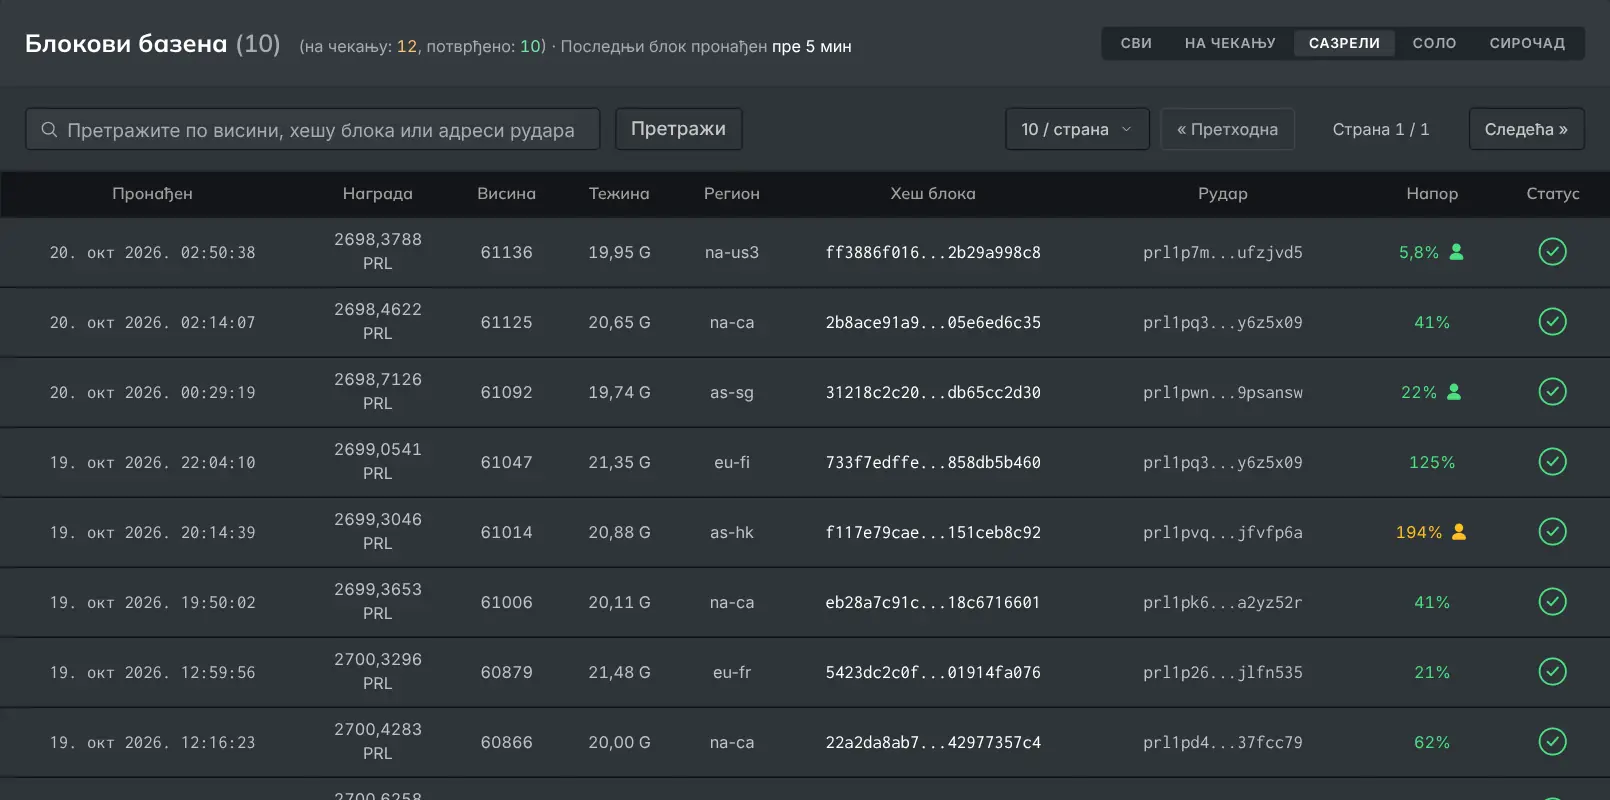This screenshot has width=1610, height=800.
Task: Click the Напор column header
Action: point(1432,194)
